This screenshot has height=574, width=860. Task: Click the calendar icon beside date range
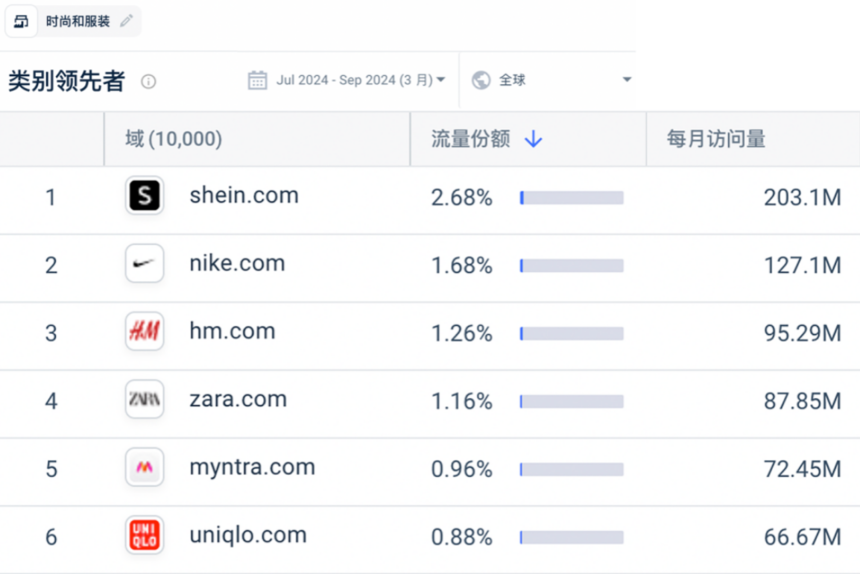[x=257, y=81]
